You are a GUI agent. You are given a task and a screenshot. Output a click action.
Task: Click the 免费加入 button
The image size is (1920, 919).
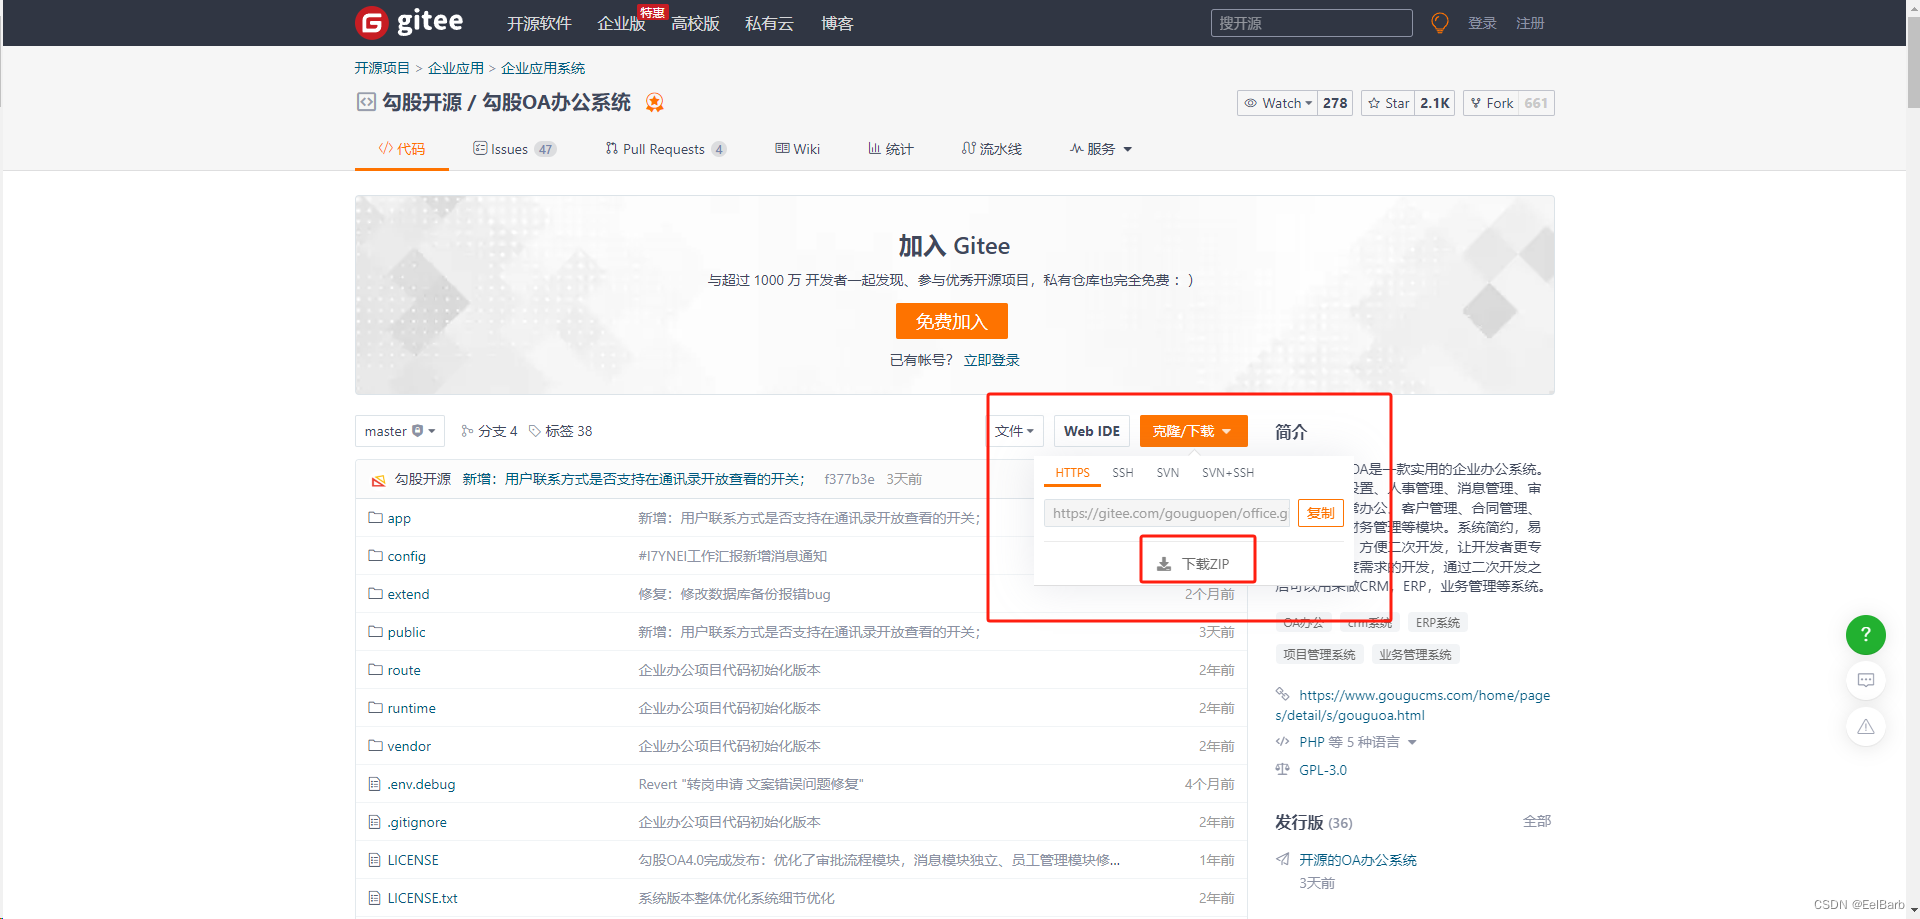951,321
